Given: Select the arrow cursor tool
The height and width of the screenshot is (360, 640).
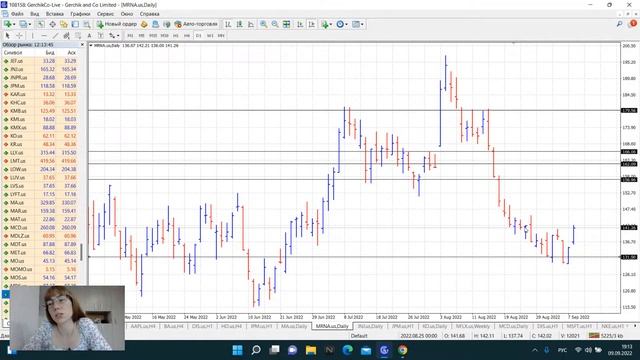Looking at the screenshot, I should [7, 36].
